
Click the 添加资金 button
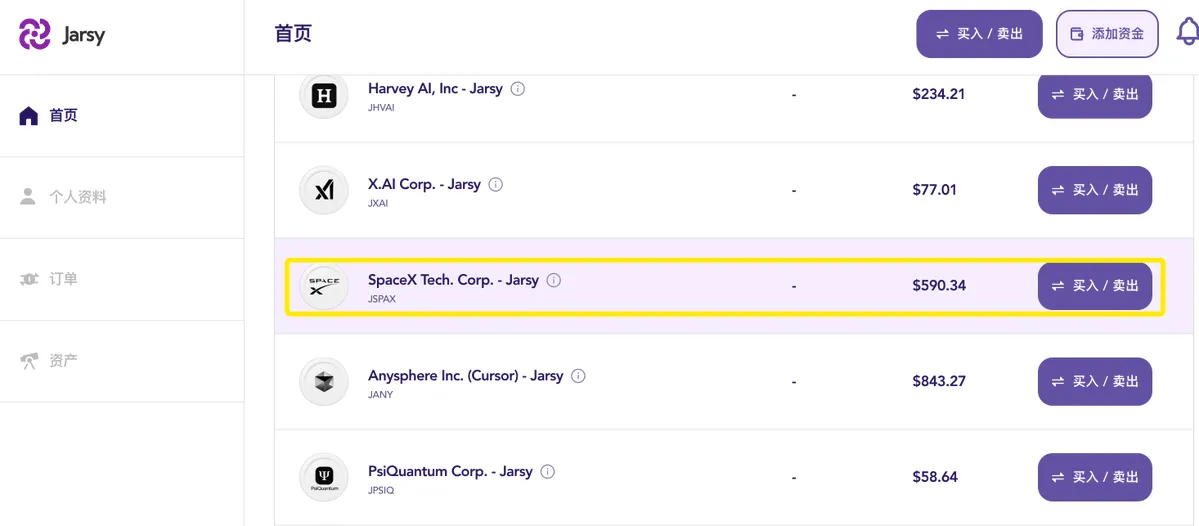click(x=1107, y=34)
